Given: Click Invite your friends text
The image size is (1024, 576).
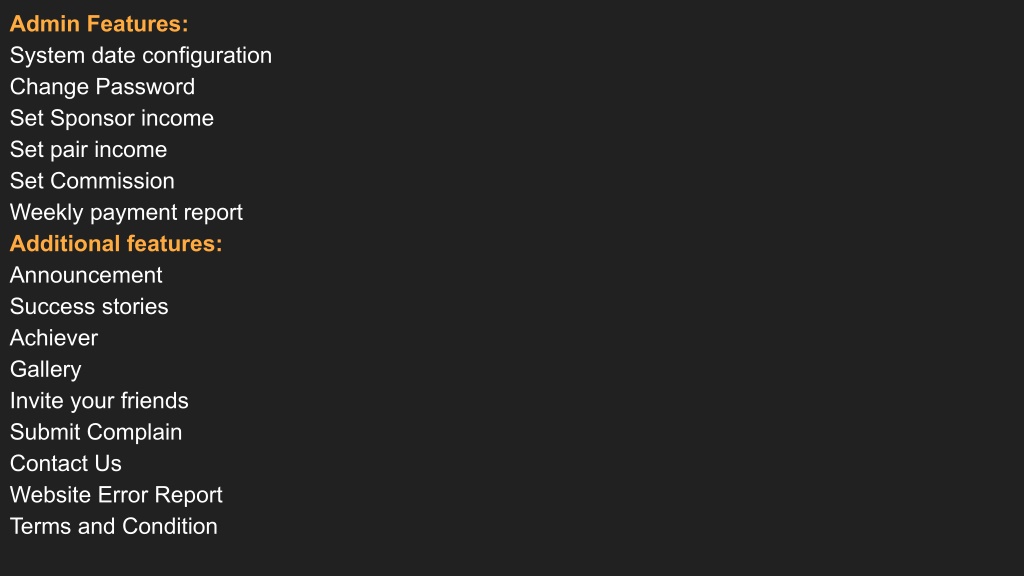Looking at the screenshot, I should [99, 401].
